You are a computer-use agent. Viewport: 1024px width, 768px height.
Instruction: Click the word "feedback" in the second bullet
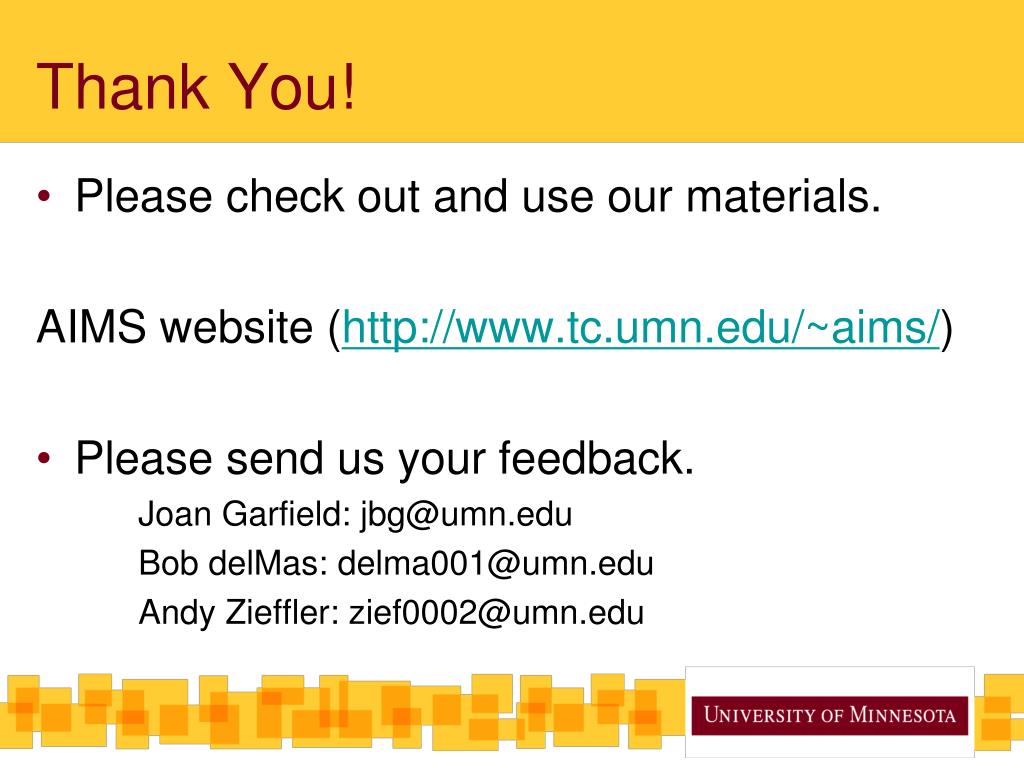coord(596,458)
